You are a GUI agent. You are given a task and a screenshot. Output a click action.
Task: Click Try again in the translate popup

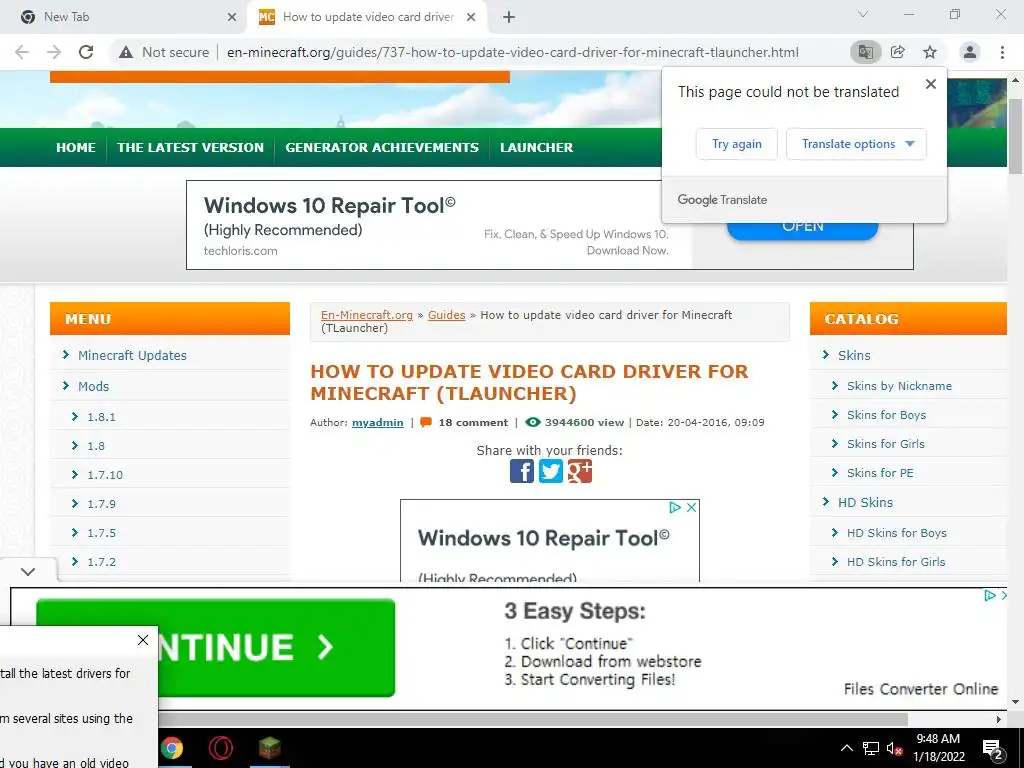(x=737, y=144)
